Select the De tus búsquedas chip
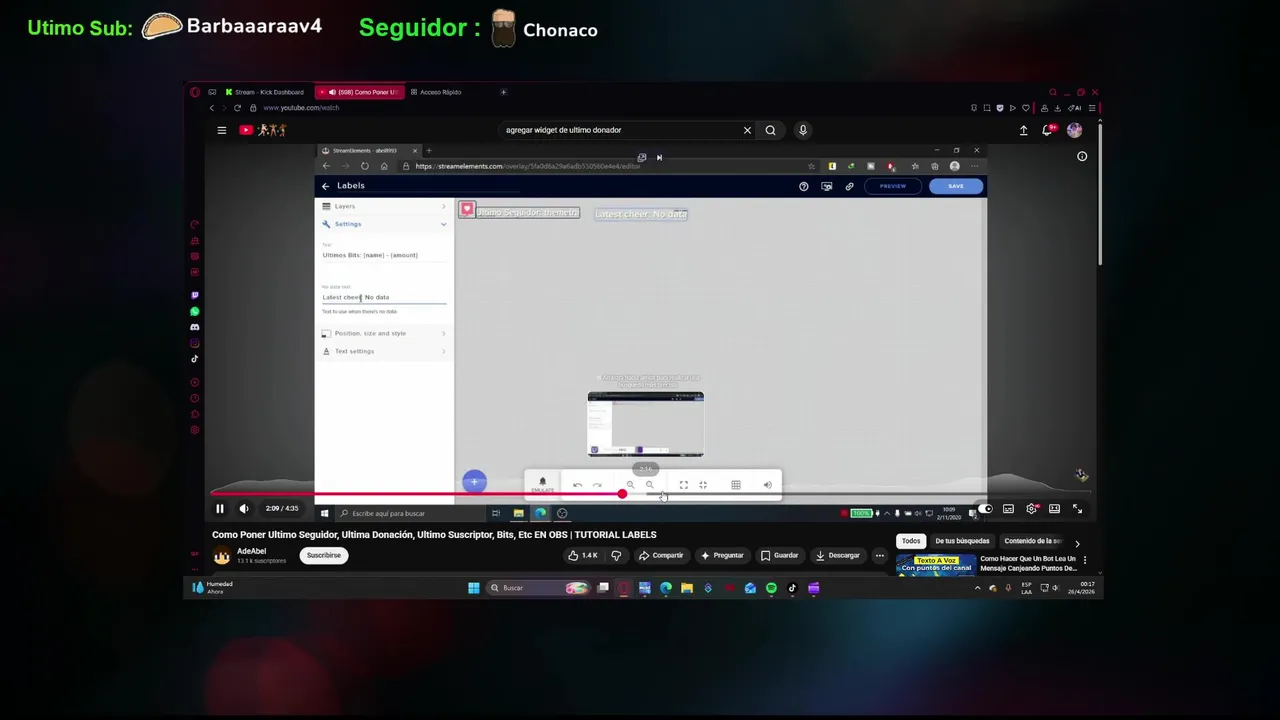Image resolution: width=1280 pixels, height=720 pixels. click(962, 541)
